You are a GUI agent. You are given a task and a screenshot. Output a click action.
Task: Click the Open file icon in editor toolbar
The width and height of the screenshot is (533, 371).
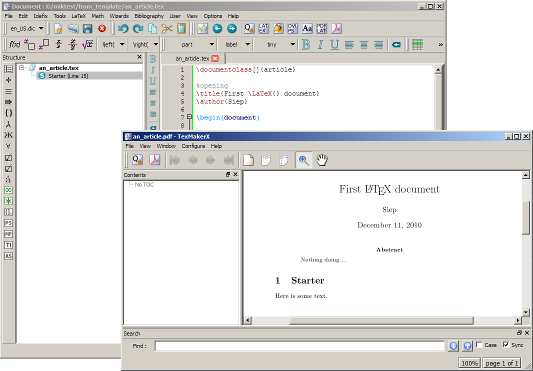(73, 29)
